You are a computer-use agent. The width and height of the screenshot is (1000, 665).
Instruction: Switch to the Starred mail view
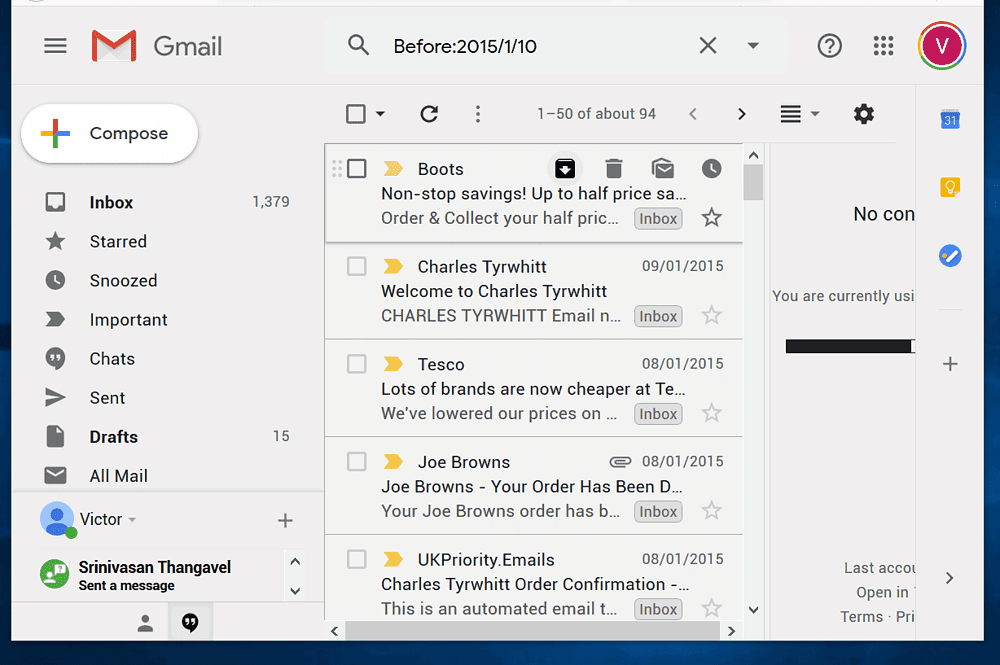pos(118,241)
